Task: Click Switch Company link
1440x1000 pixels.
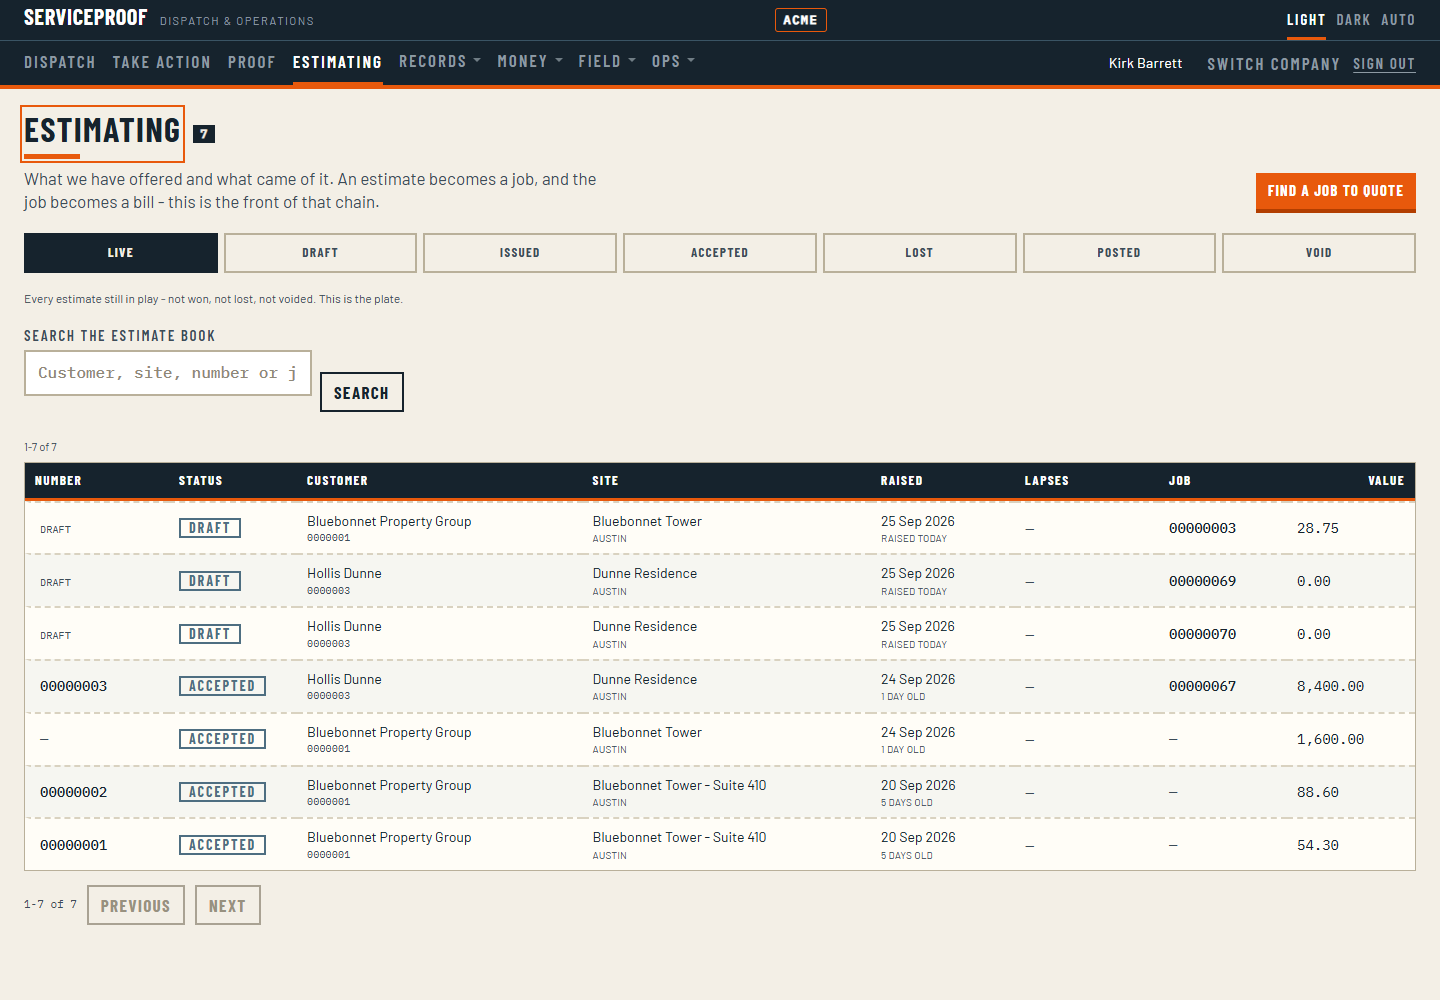Action: click(1273, 64)
